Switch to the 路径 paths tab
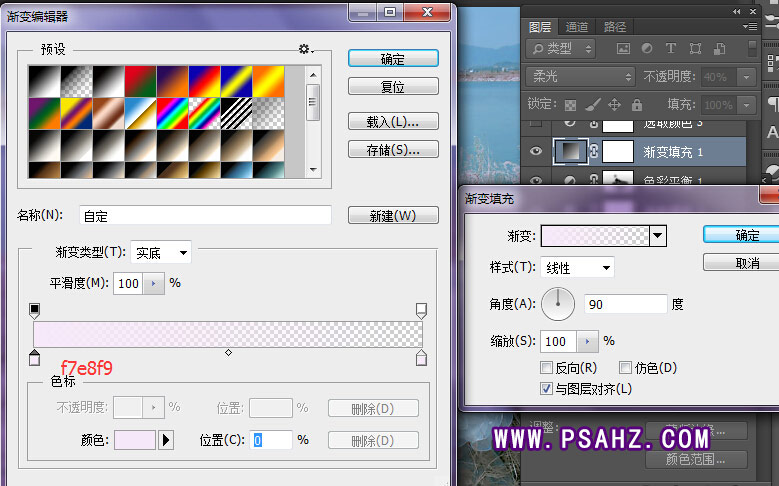This screenshot has width=779, height=486. coord(615,27)
